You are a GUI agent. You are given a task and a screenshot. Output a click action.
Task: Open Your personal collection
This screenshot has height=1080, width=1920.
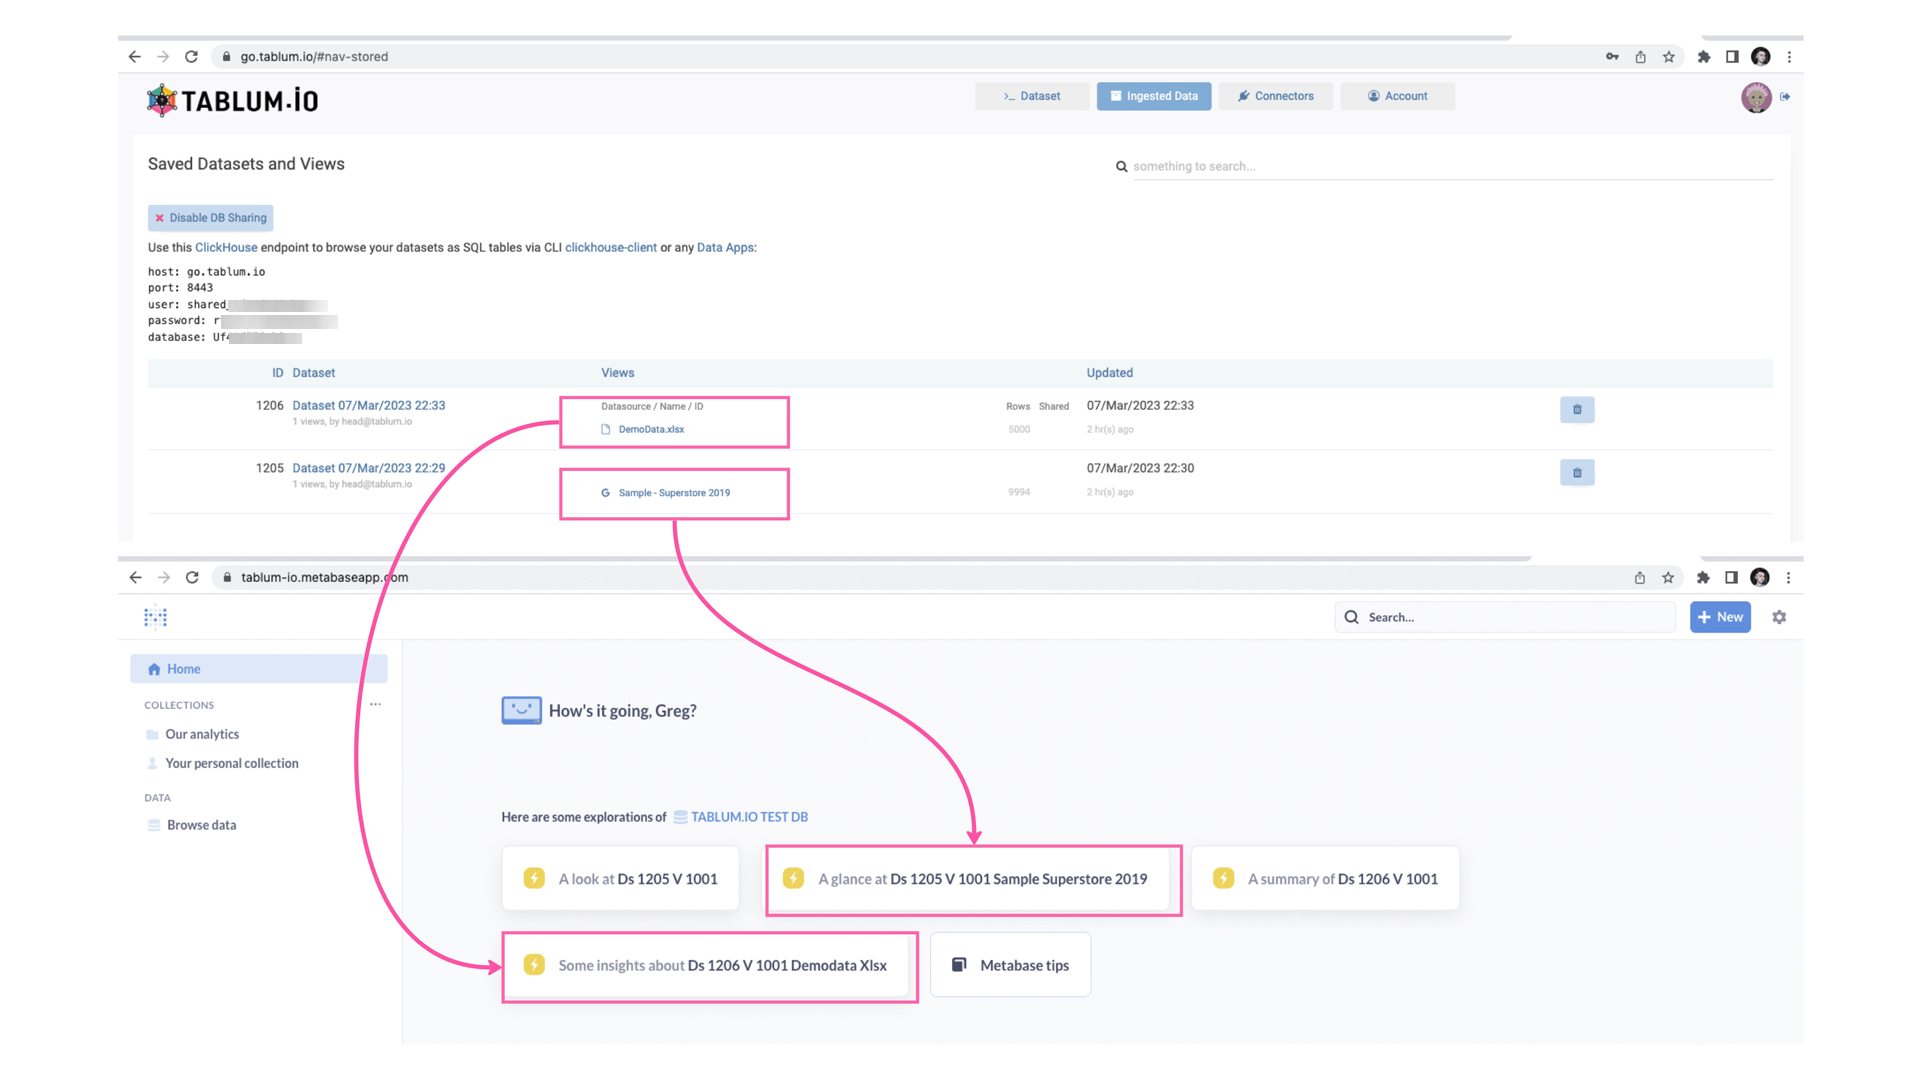pos(231,763)
